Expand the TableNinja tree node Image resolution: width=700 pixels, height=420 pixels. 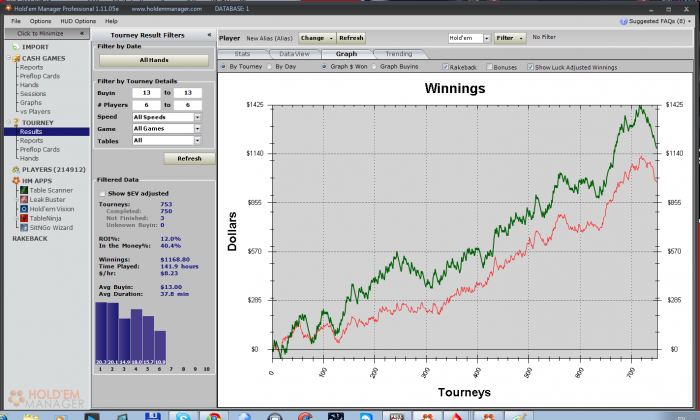[17, 218]
